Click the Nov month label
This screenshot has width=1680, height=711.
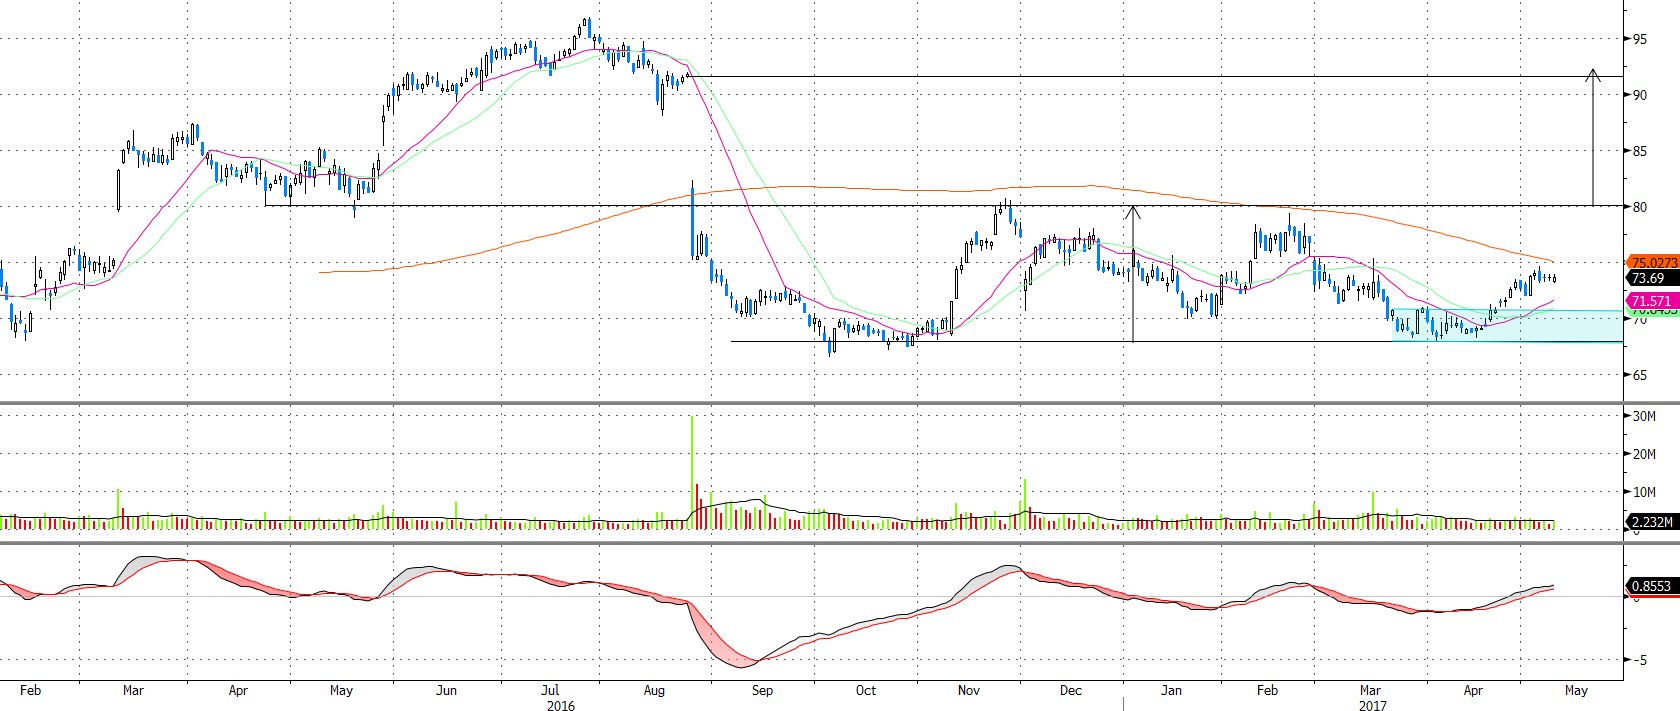[x=969, y=690]
